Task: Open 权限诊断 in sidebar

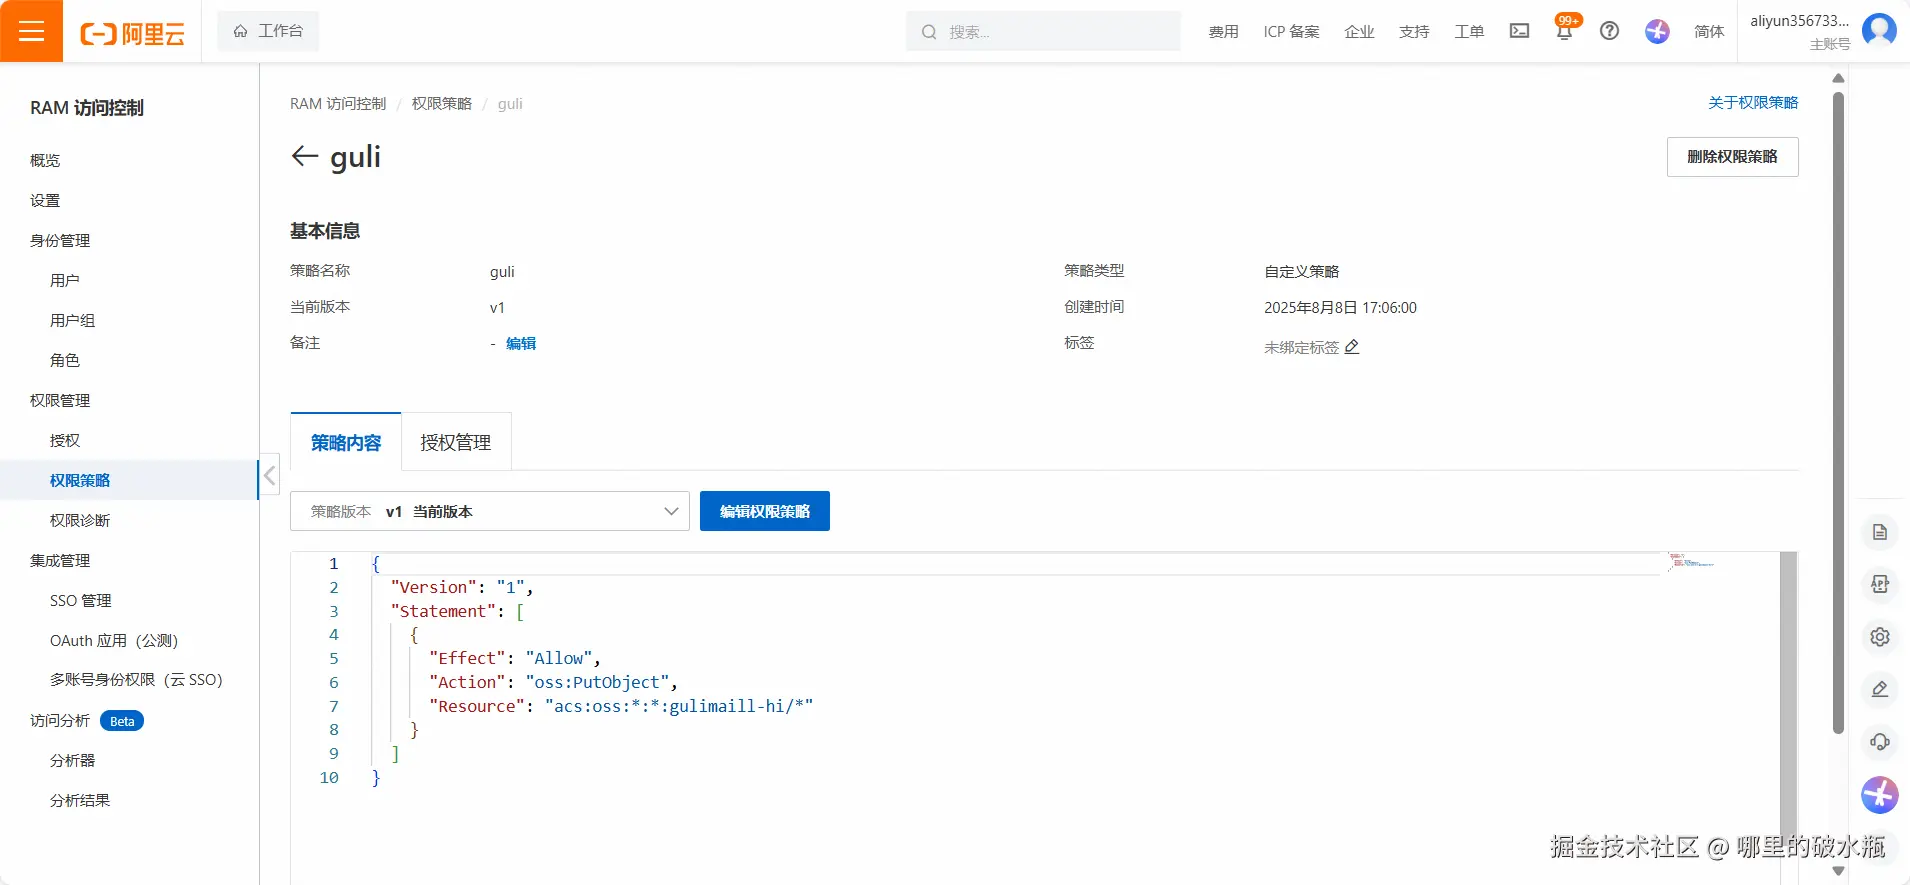Action: coord(80,520)
